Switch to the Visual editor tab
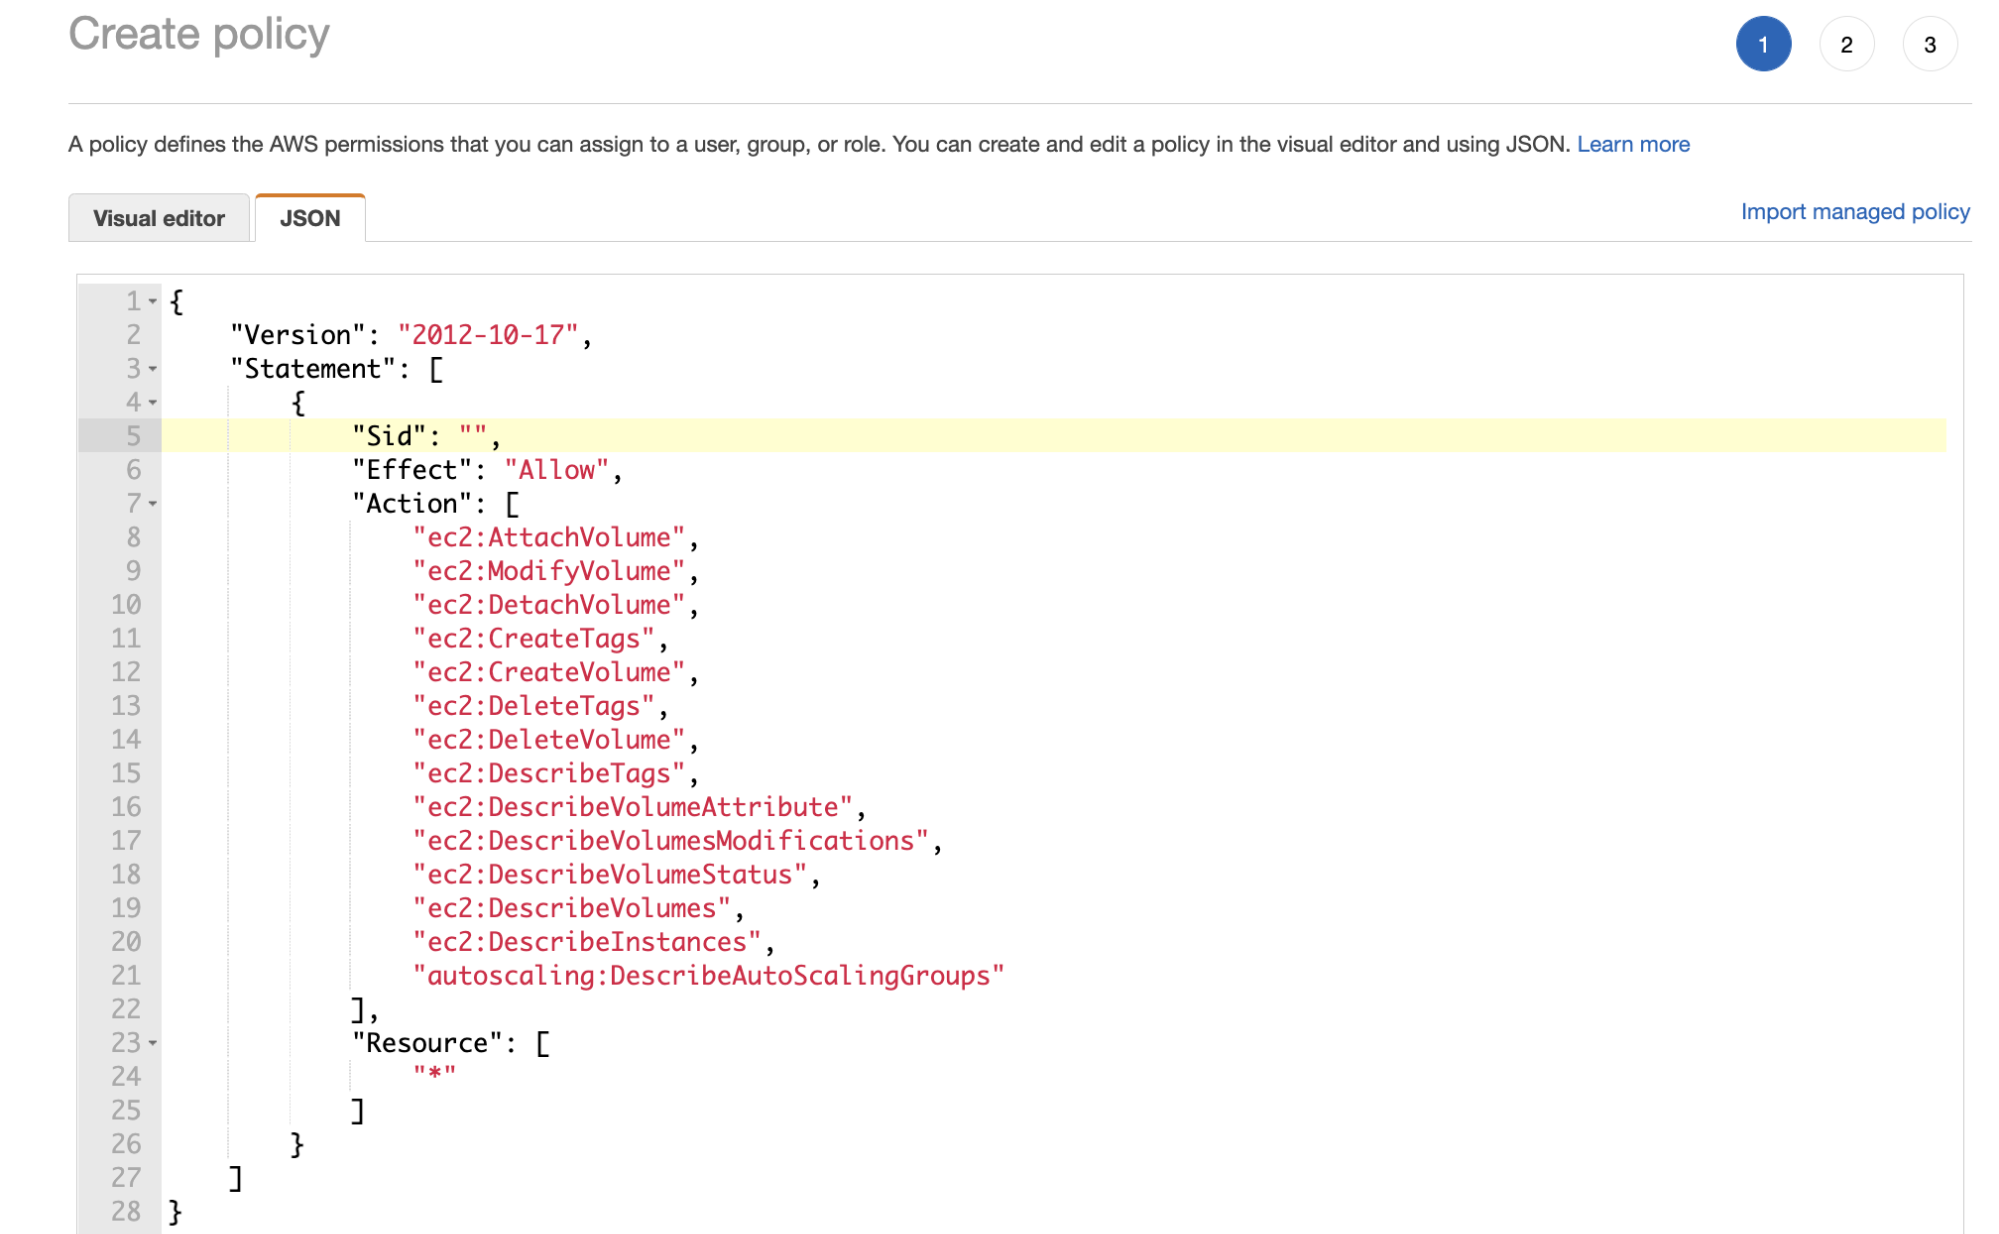 click(x=158, y=218)
